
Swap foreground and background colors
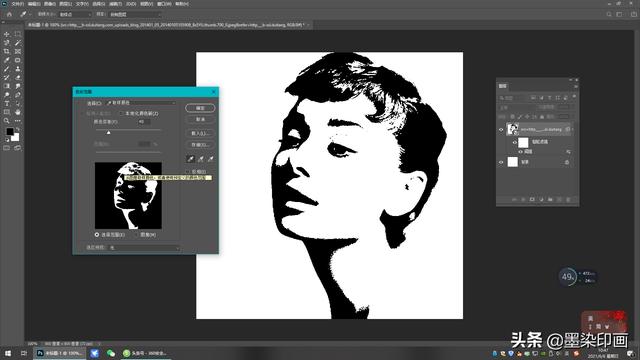[x=18, y=129]
